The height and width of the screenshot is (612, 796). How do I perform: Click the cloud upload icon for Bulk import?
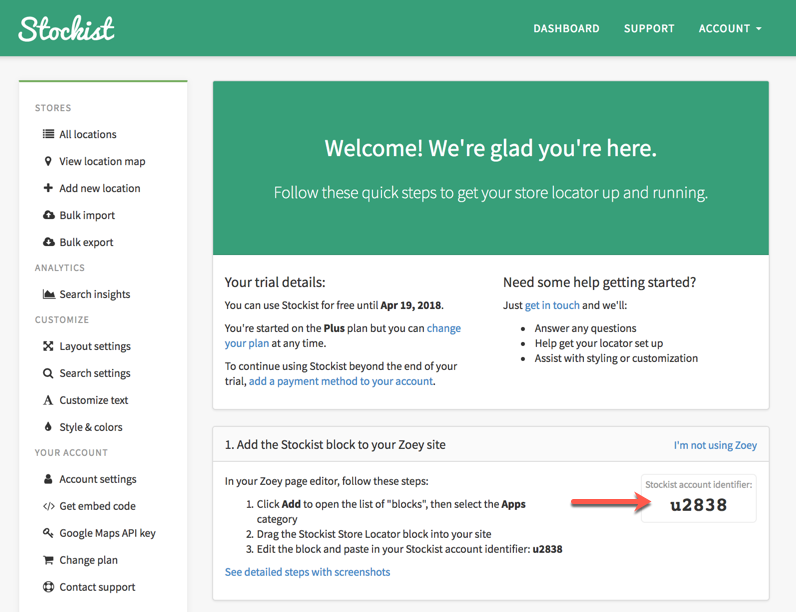49,215
